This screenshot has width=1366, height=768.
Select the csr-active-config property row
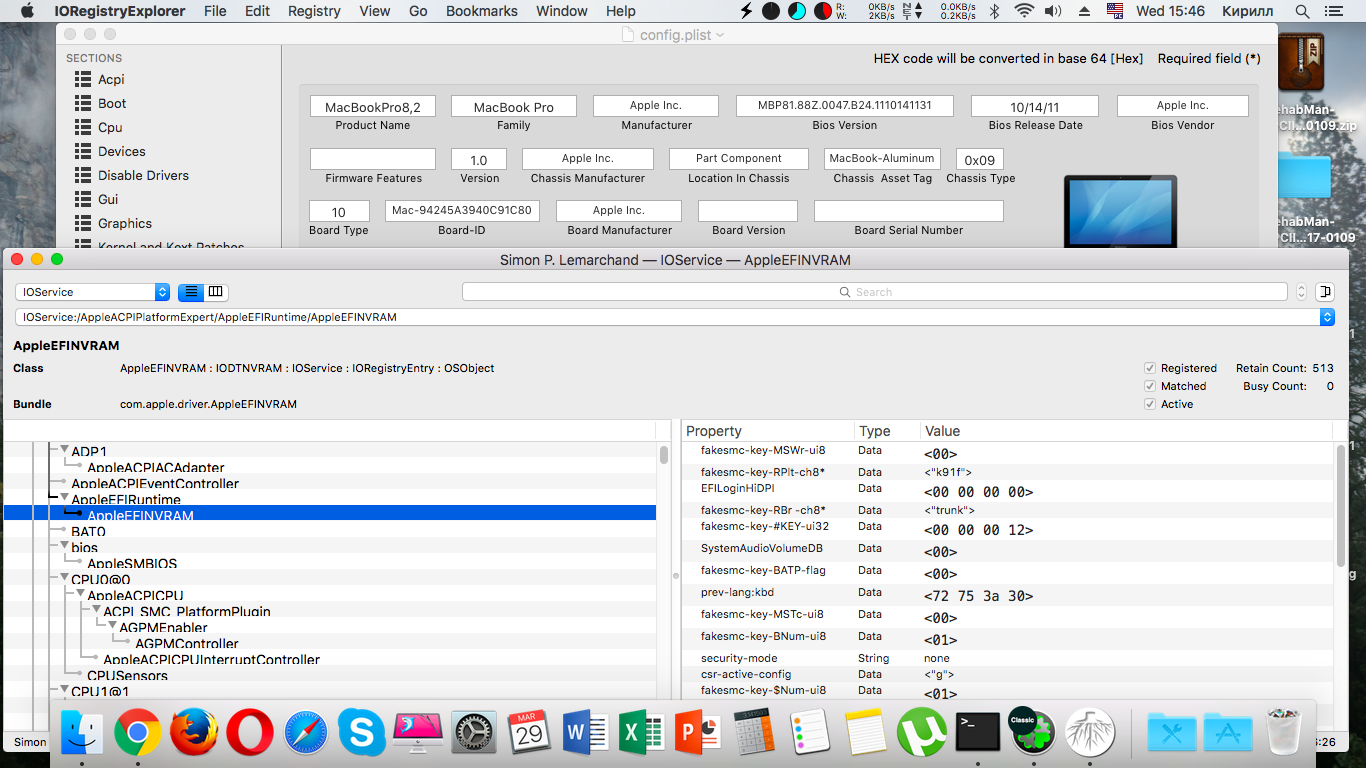point(1008,674)
